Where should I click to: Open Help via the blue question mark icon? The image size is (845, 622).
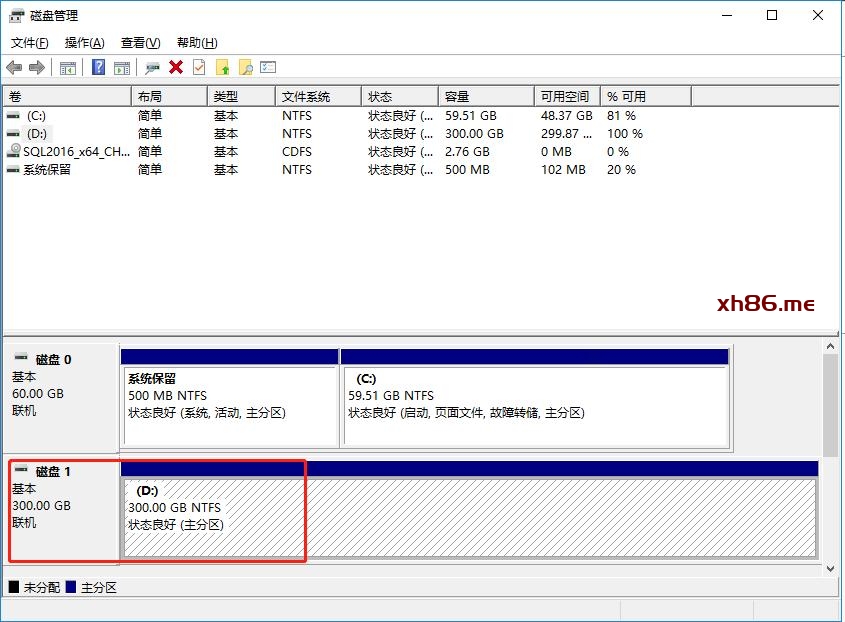pos(99,67)
